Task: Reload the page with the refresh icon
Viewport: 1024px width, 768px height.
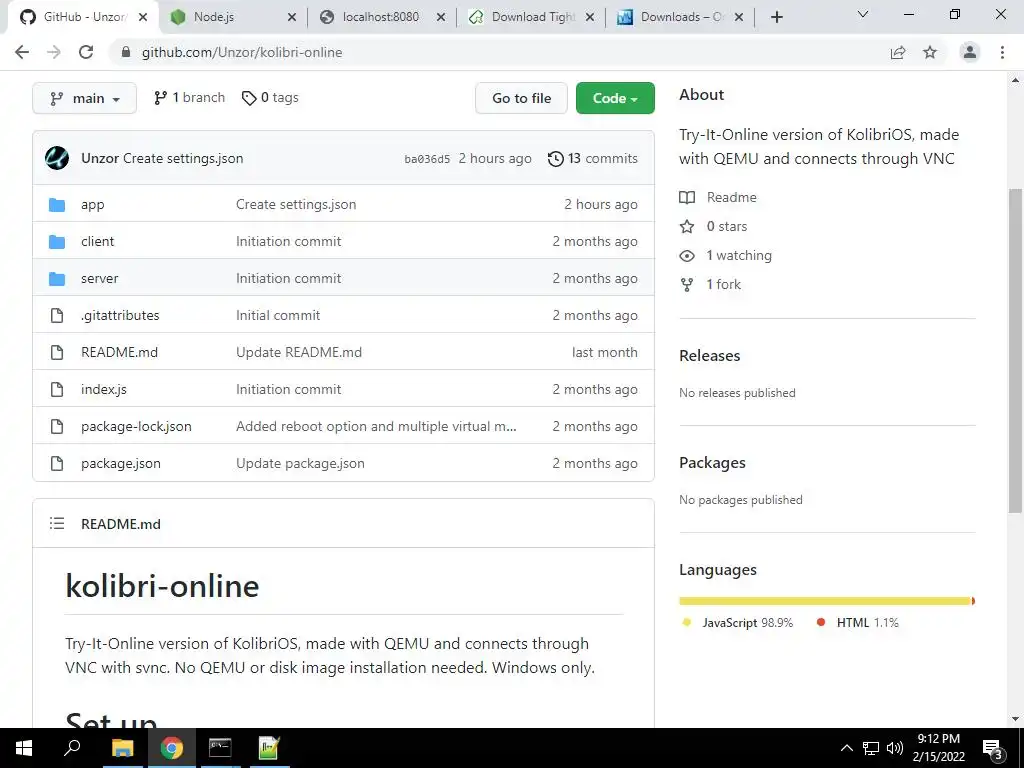Action: point(86,52)
